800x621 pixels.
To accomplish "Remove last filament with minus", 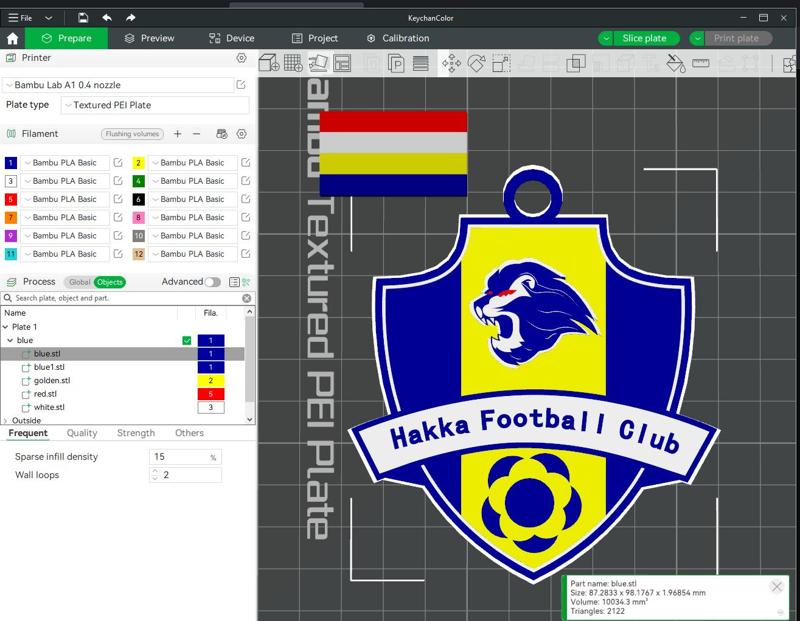I will point(196,134).
